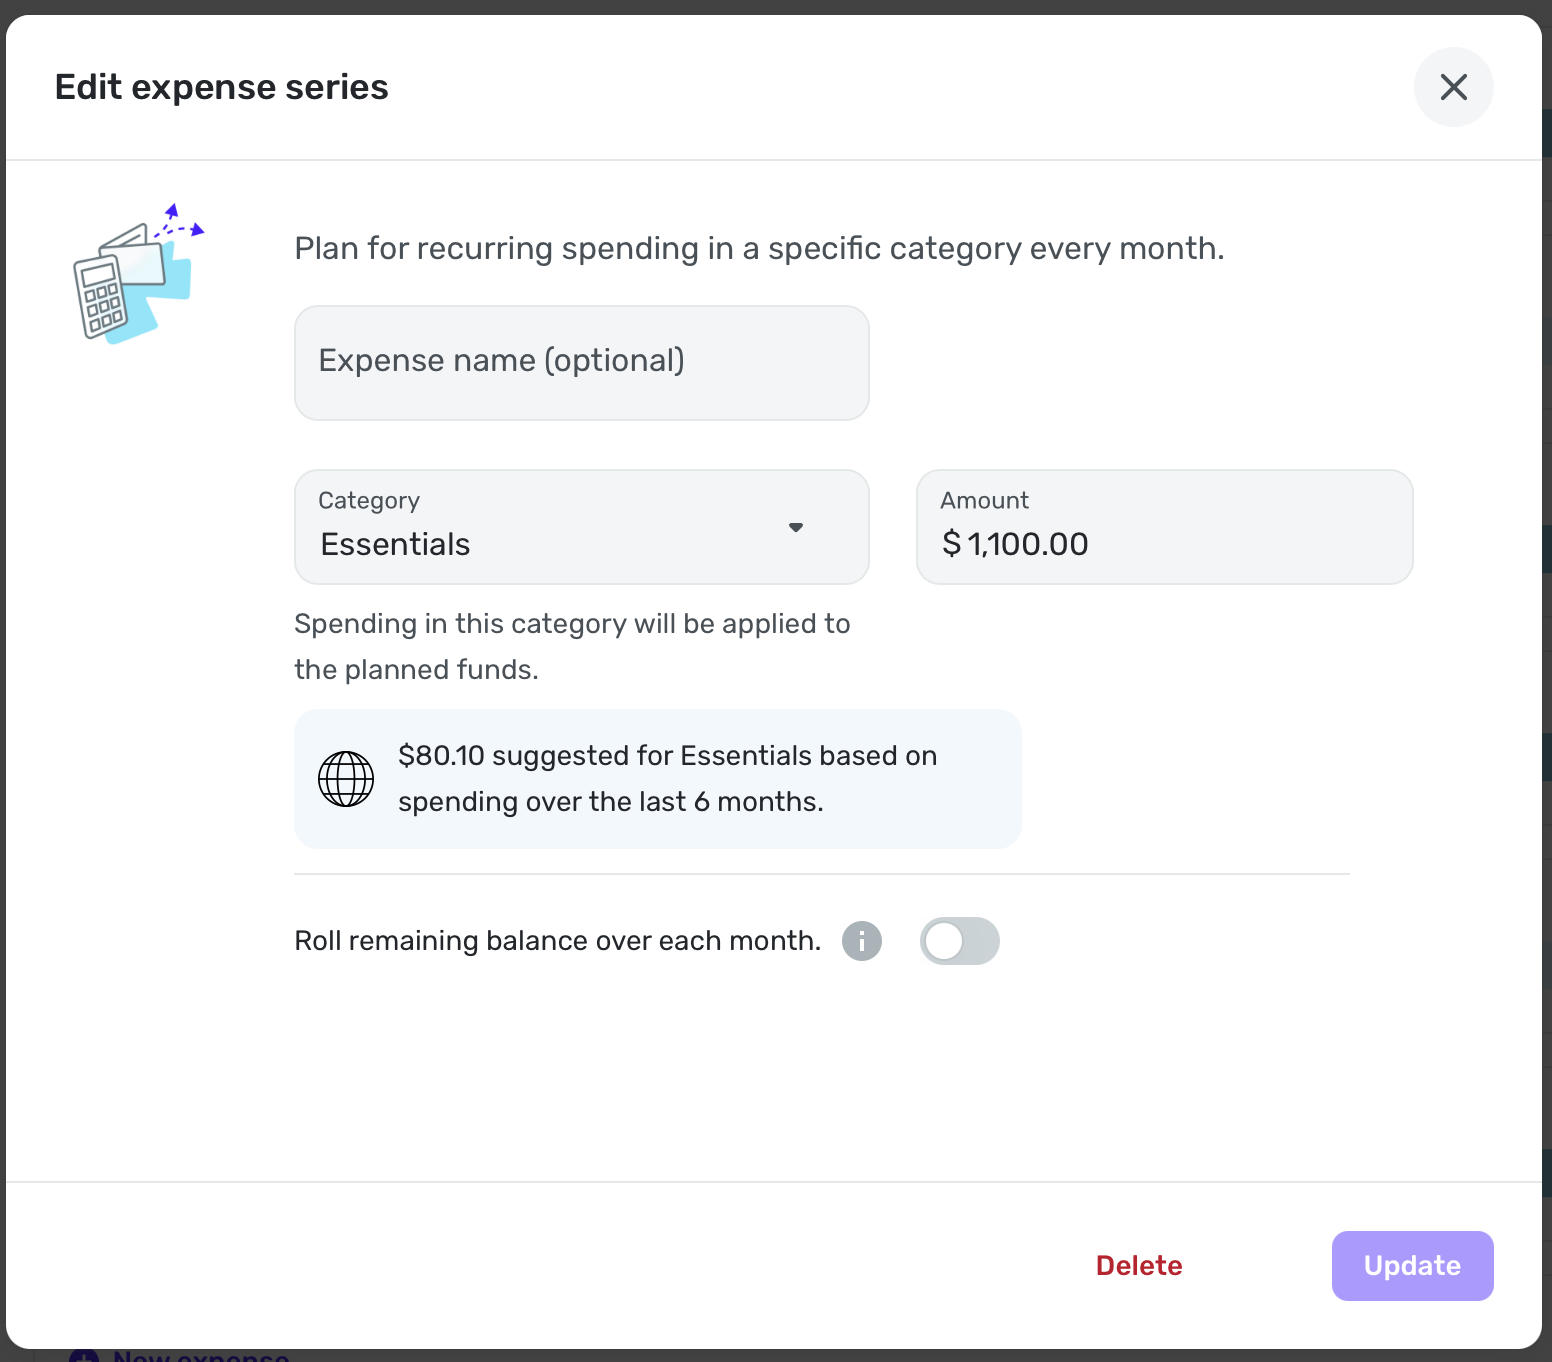Click the partially hidden New expense link
Screen dimensions: 1552x1362
pyautogui.click(x=201, y=1356)
